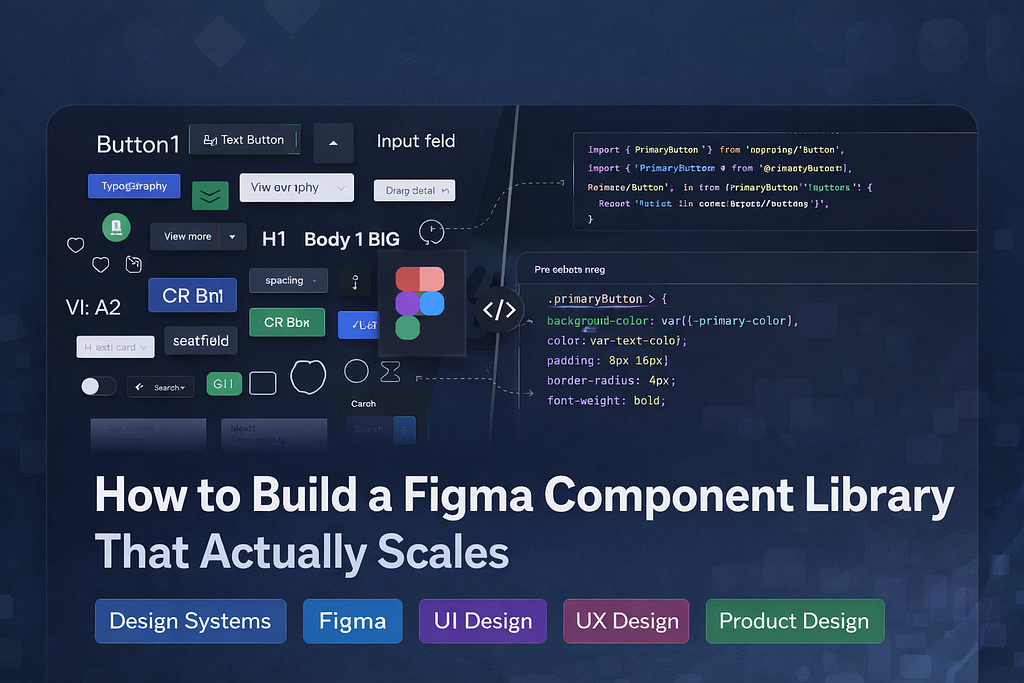Select the code embed </> icon
Image resolution: width=1024 pixels, height=683 pixels.
[x=500, y=309]
